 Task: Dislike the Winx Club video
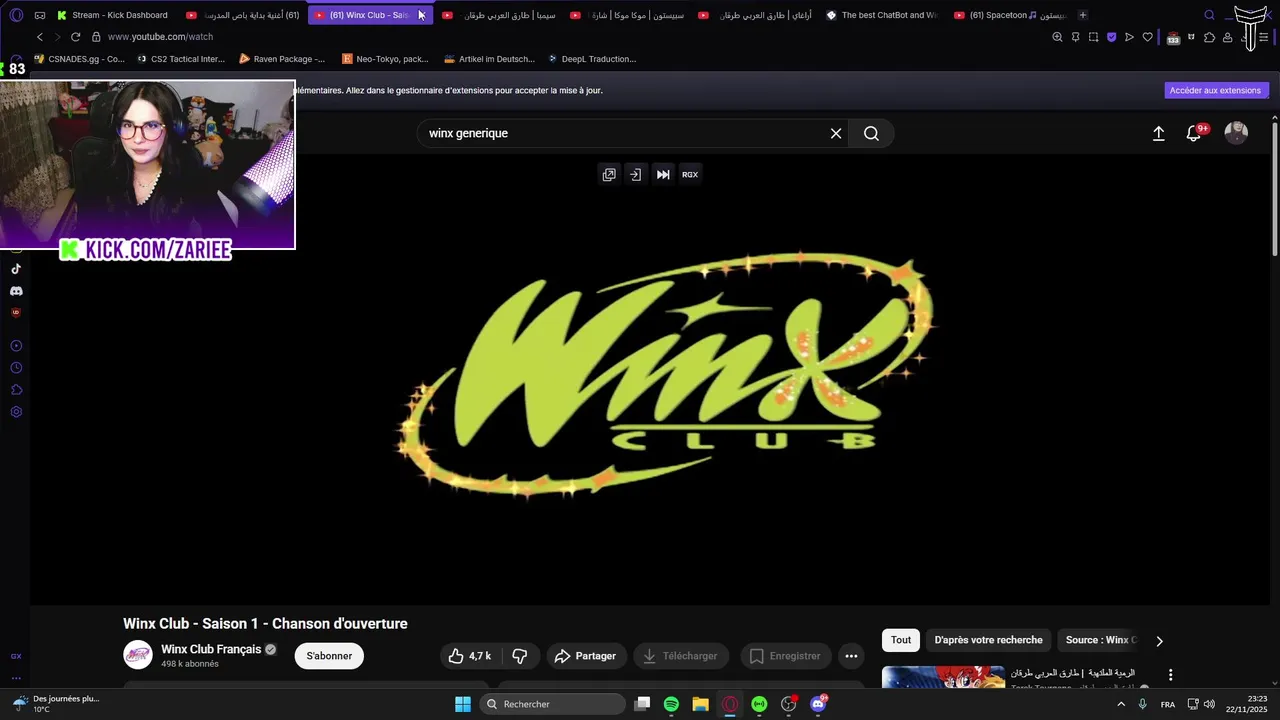point(519,656)
